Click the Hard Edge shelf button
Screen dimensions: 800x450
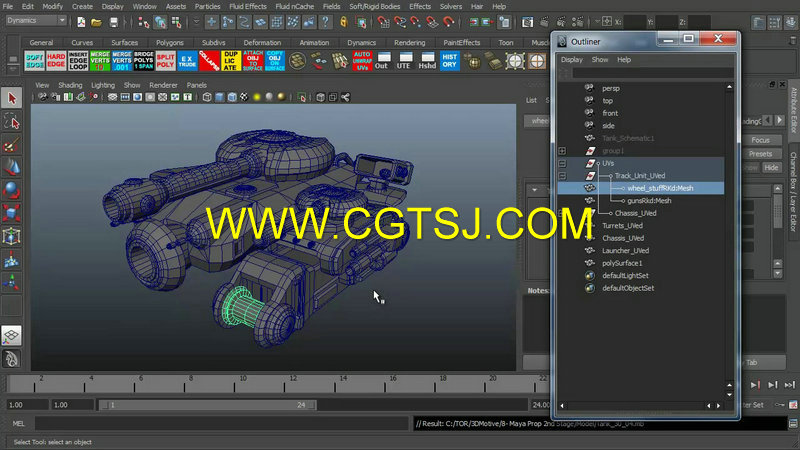56,61
